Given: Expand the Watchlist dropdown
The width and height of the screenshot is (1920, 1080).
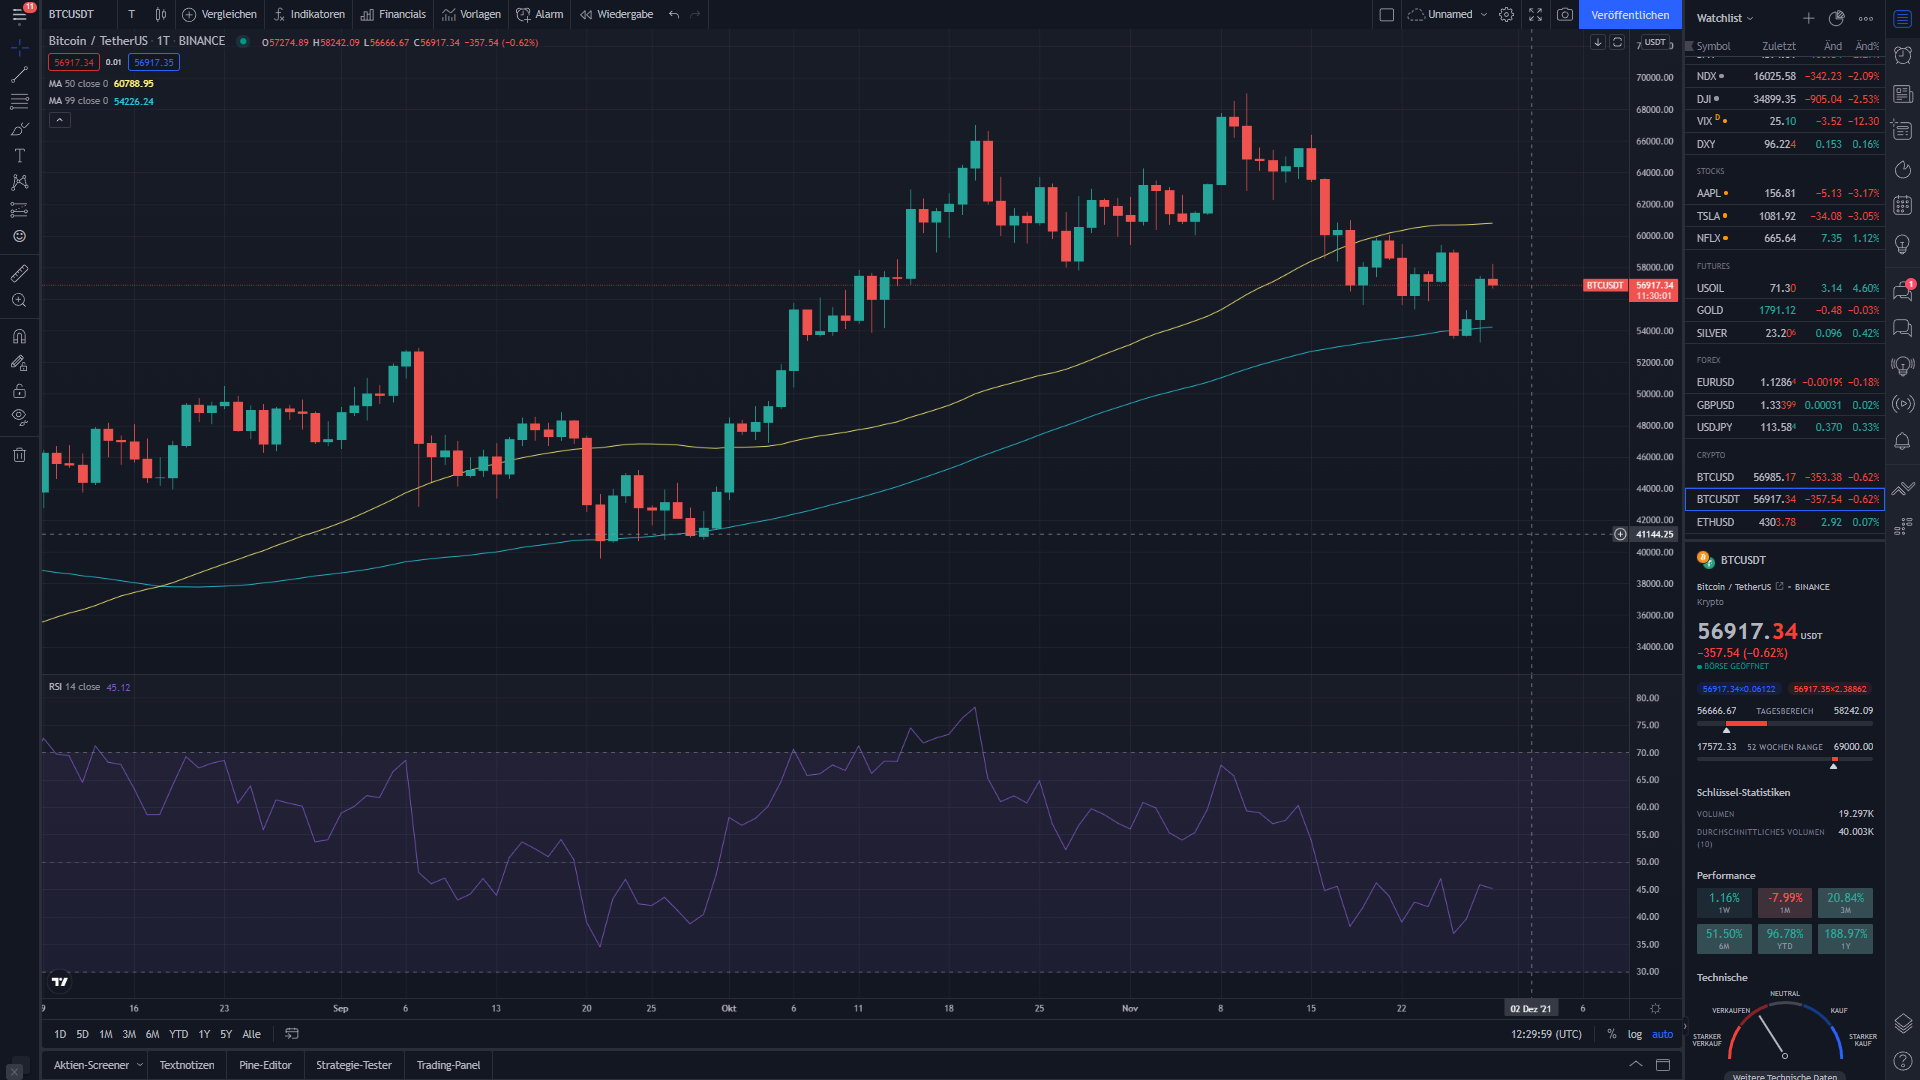Looking at the screenshot, I should (x=1725, y=18).
